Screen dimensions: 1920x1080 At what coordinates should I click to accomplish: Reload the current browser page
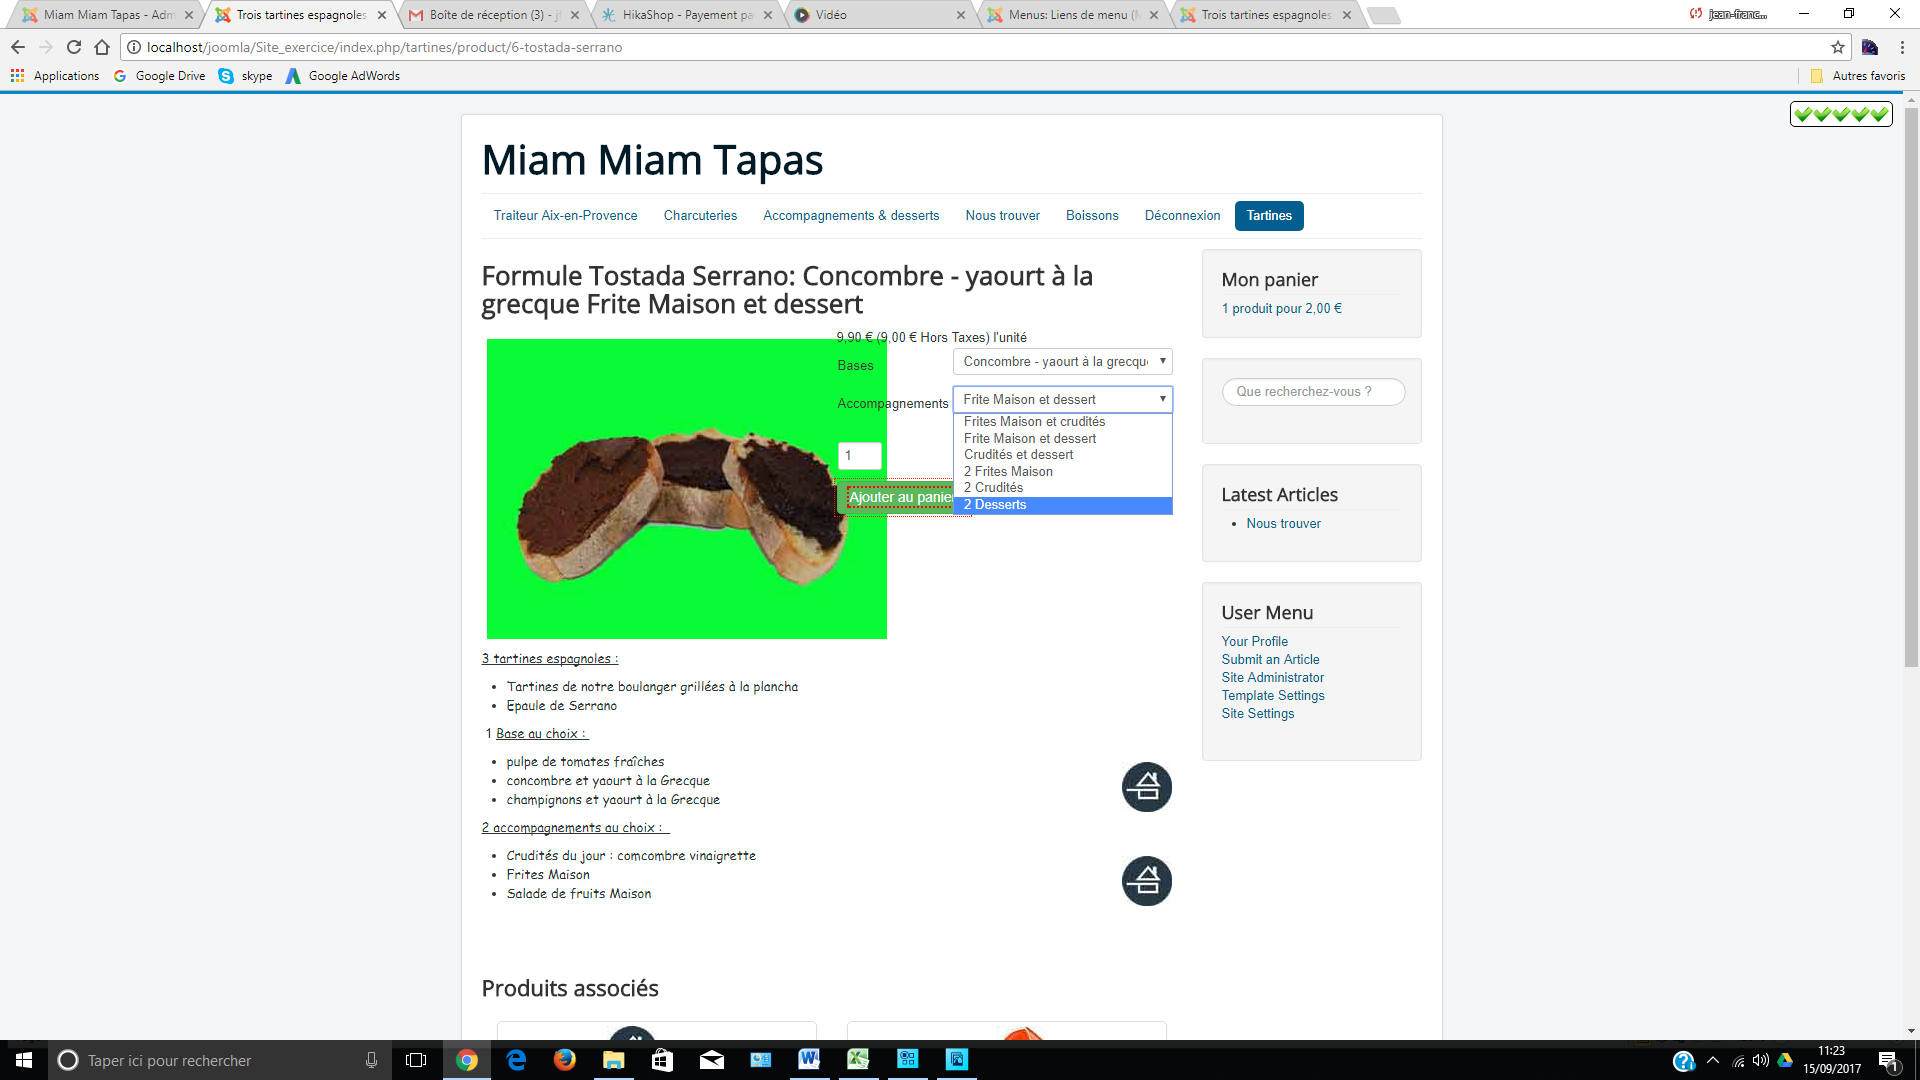click(x=74, y=47)
